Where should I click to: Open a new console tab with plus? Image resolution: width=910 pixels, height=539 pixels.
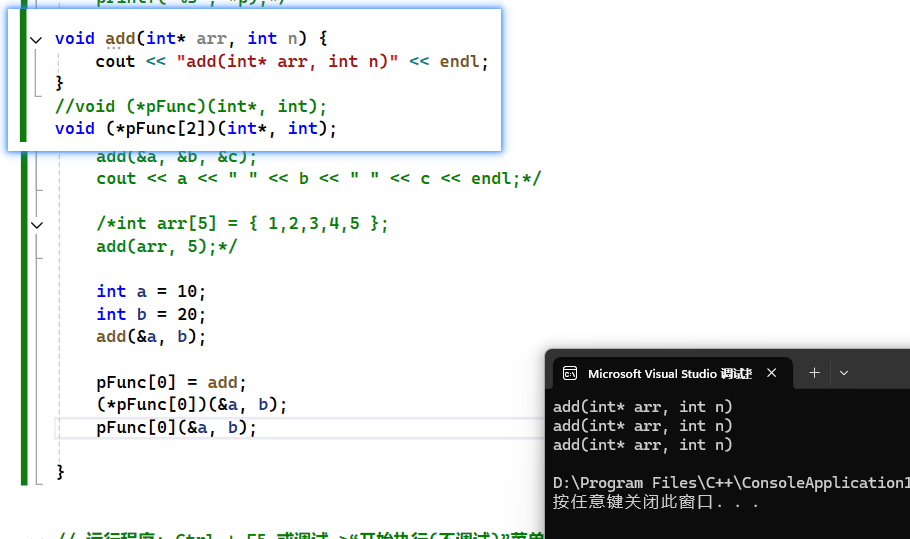[x=814, y=373]
